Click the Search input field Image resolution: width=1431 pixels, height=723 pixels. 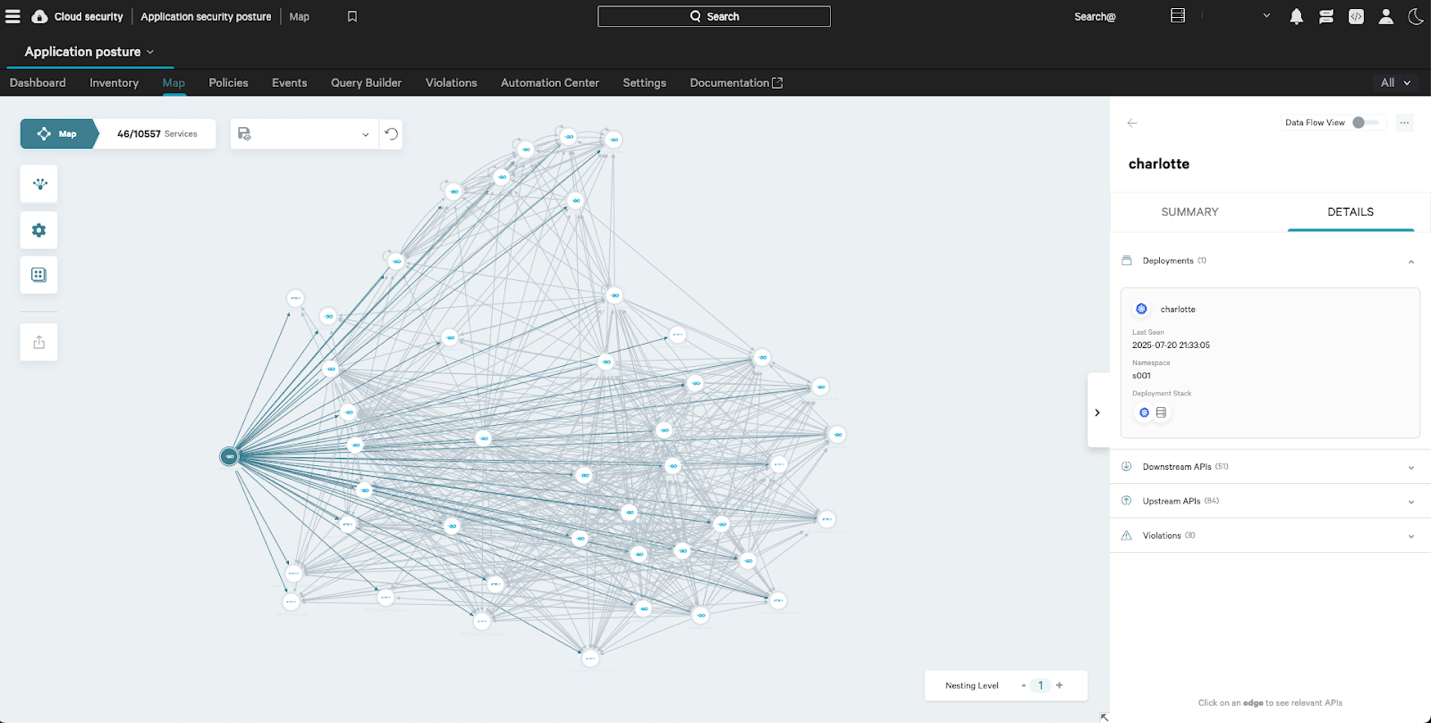[714, 17]
